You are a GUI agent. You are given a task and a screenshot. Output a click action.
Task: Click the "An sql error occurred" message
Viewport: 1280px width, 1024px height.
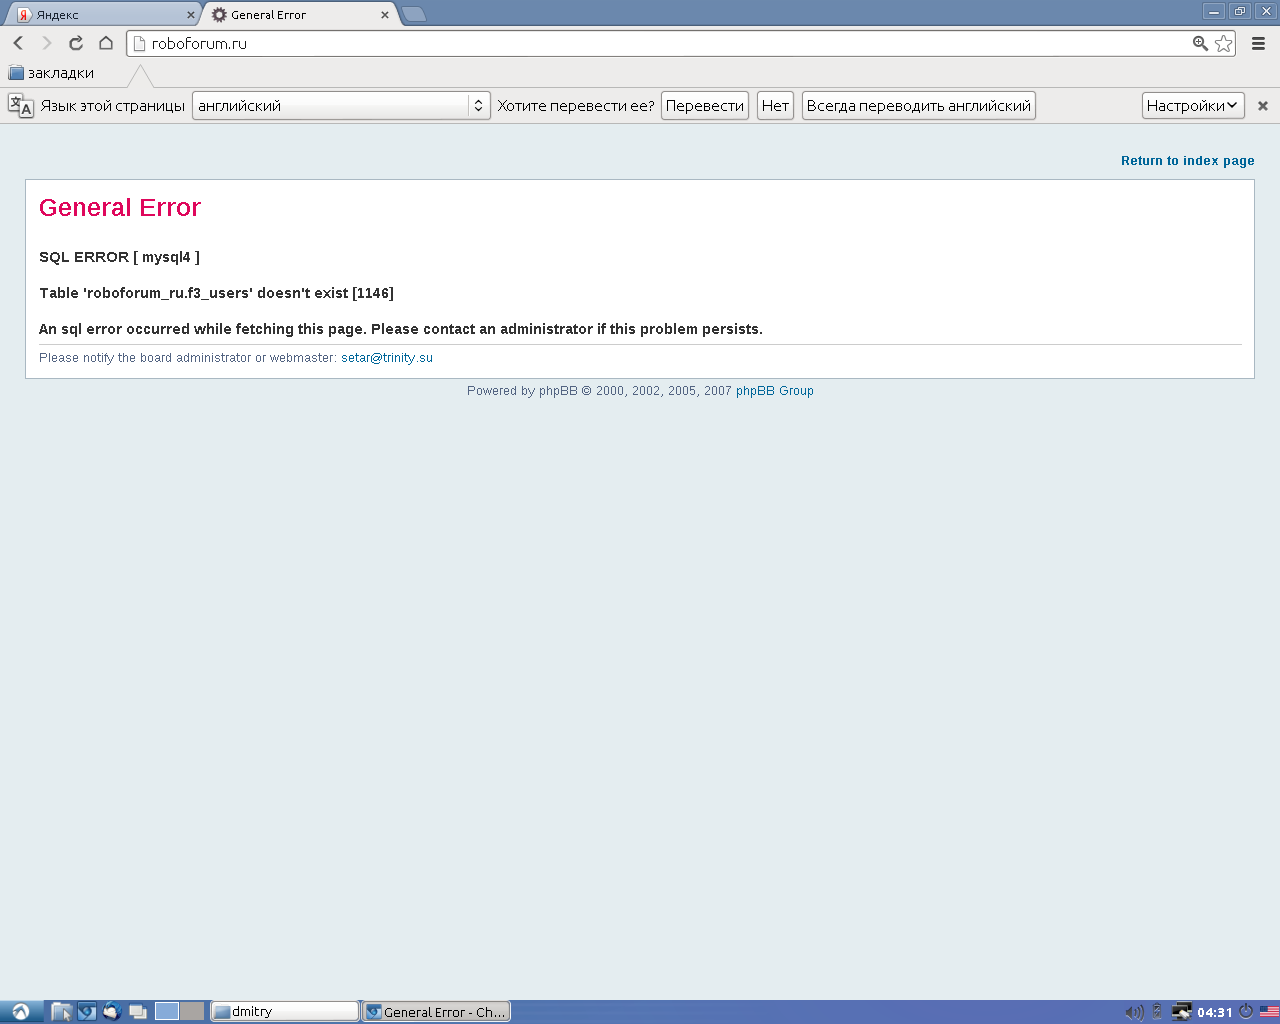click(401, 329)
